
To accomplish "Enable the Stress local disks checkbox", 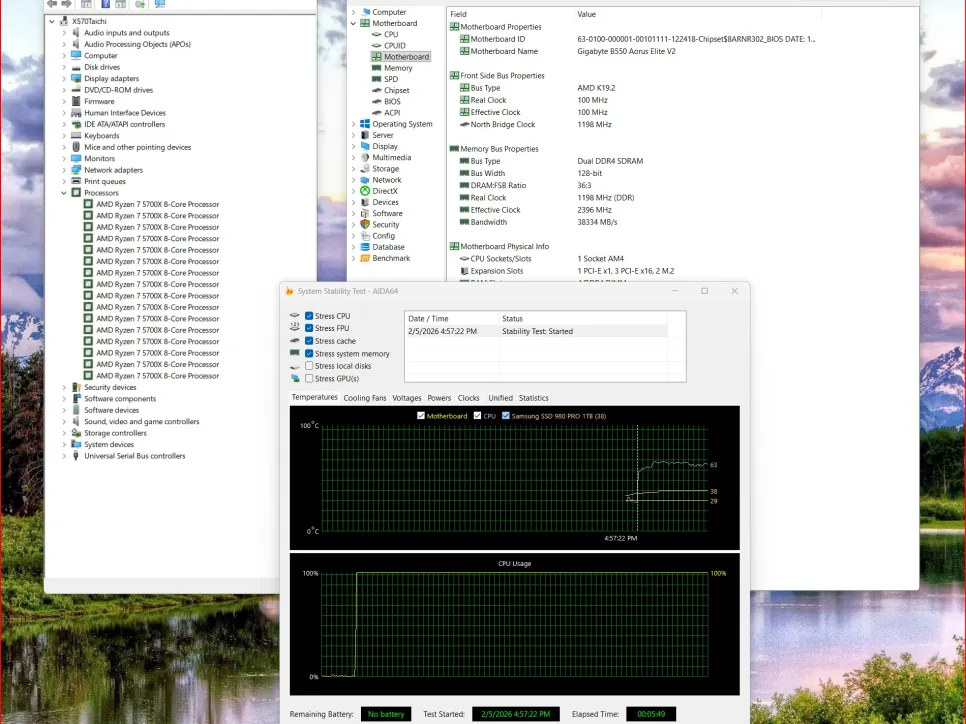I will click(309, 366).
